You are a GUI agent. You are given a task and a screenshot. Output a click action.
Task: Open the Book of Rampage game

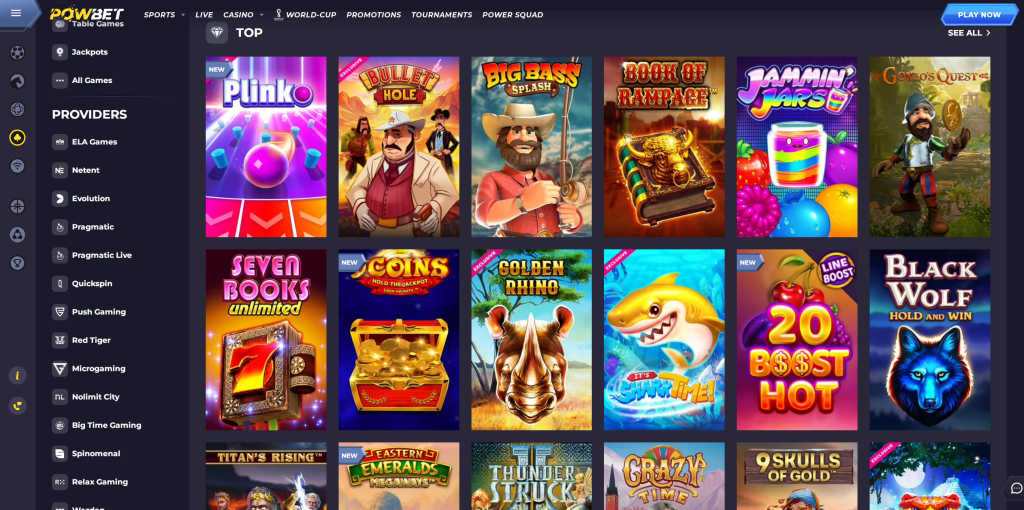[664, 147]
